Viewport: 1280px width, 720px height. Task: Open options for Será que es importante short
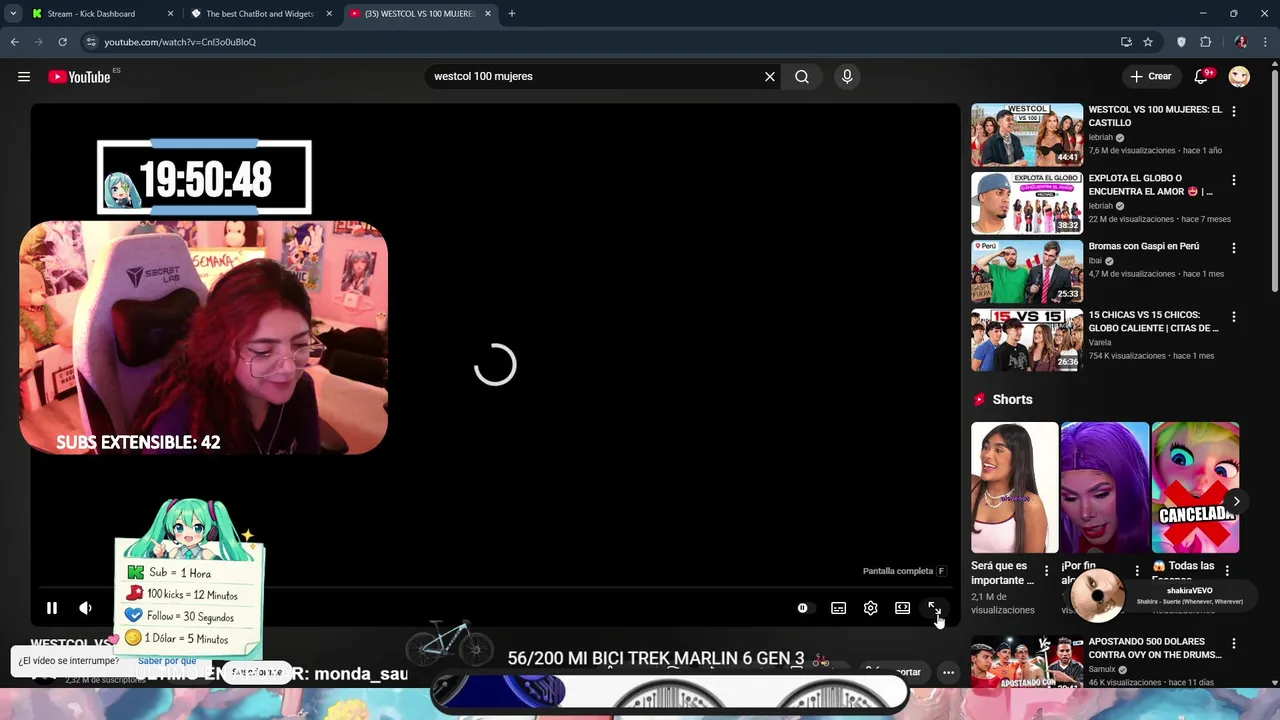point(1046,571)
